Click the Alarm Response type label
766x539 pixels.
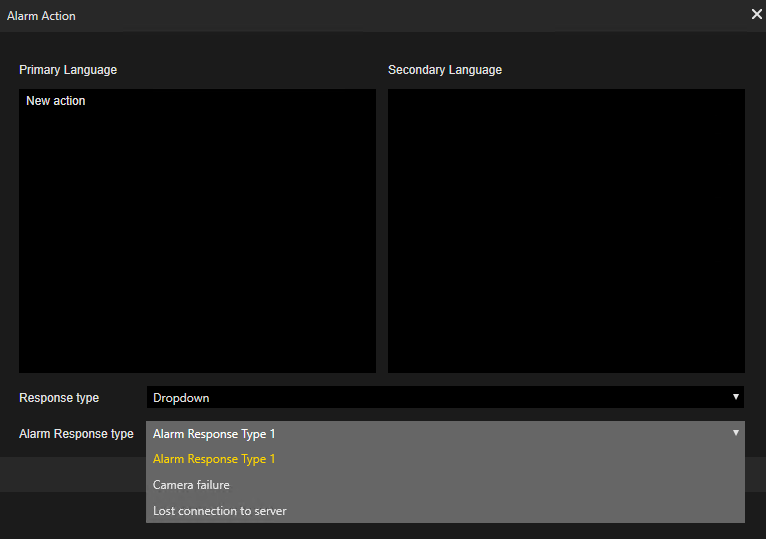[76, 434]
